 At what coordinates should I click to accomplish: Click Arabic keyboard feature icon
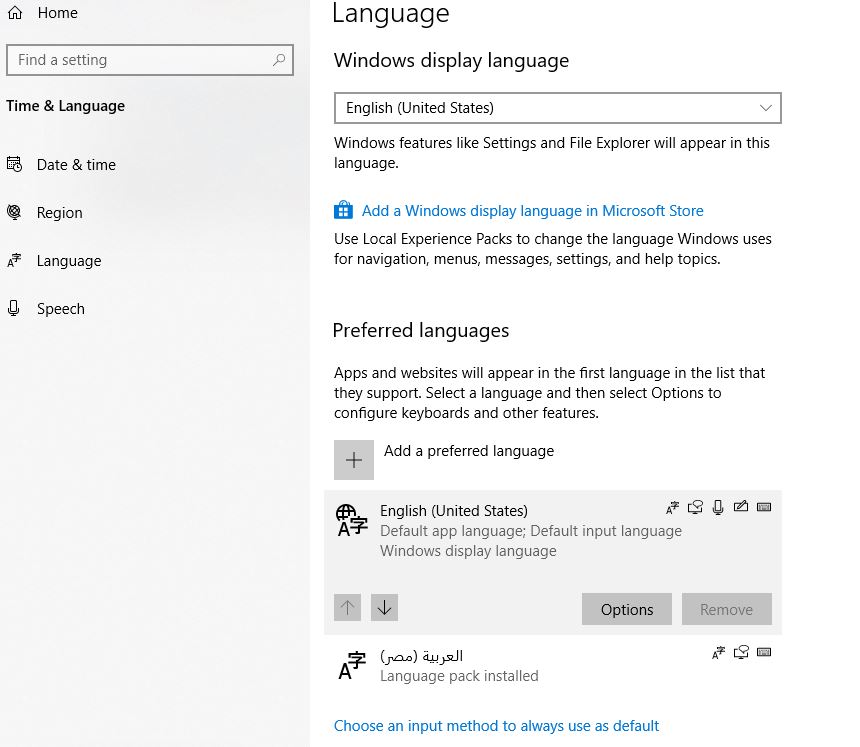tap(764, 652)
